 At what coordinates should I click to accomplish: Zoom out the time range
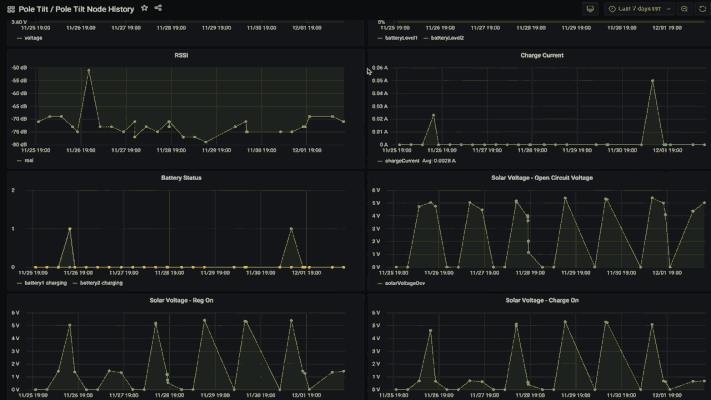pyautogui.click(x=684, y=9)
